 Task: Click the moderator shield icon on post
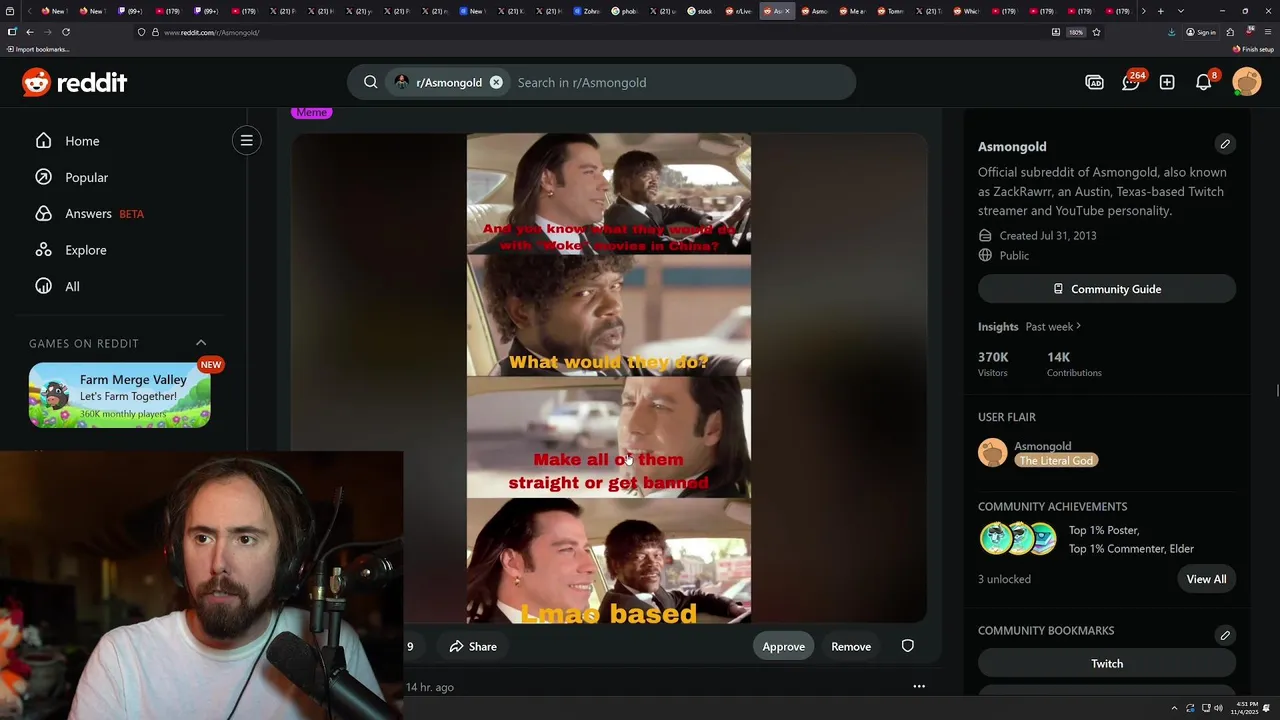(908, 646)
